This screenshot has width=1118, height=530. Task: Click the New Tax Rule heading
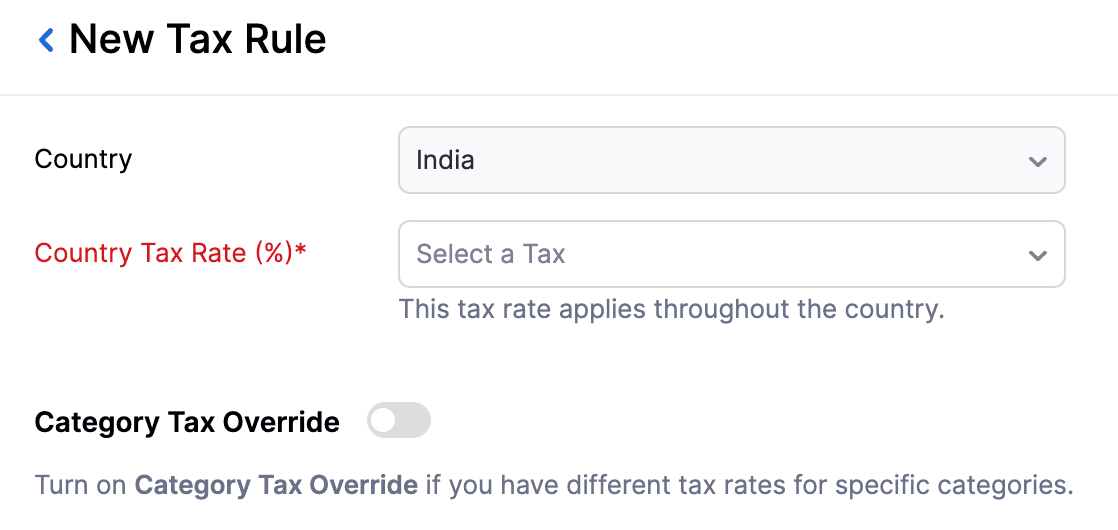tap(198, 40)
